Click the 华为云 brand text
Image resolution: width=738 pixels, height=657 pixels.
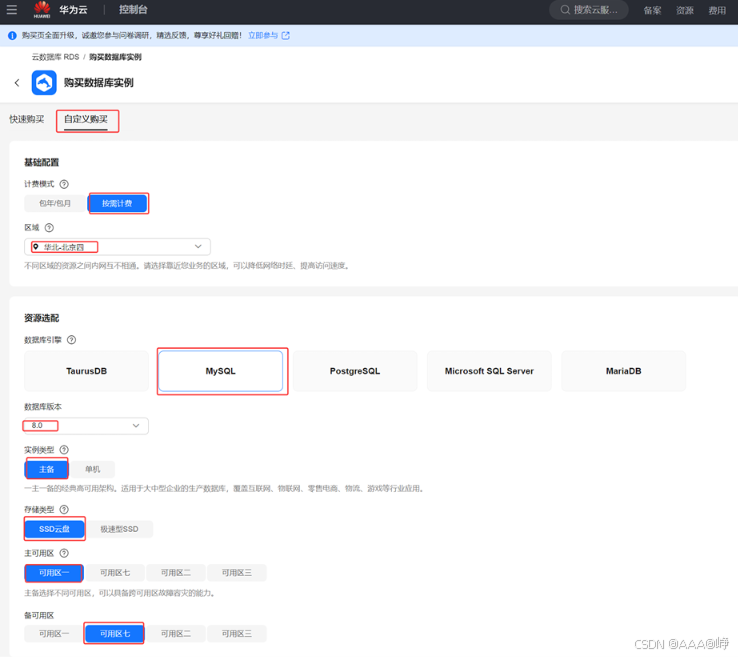click(73, 9)
